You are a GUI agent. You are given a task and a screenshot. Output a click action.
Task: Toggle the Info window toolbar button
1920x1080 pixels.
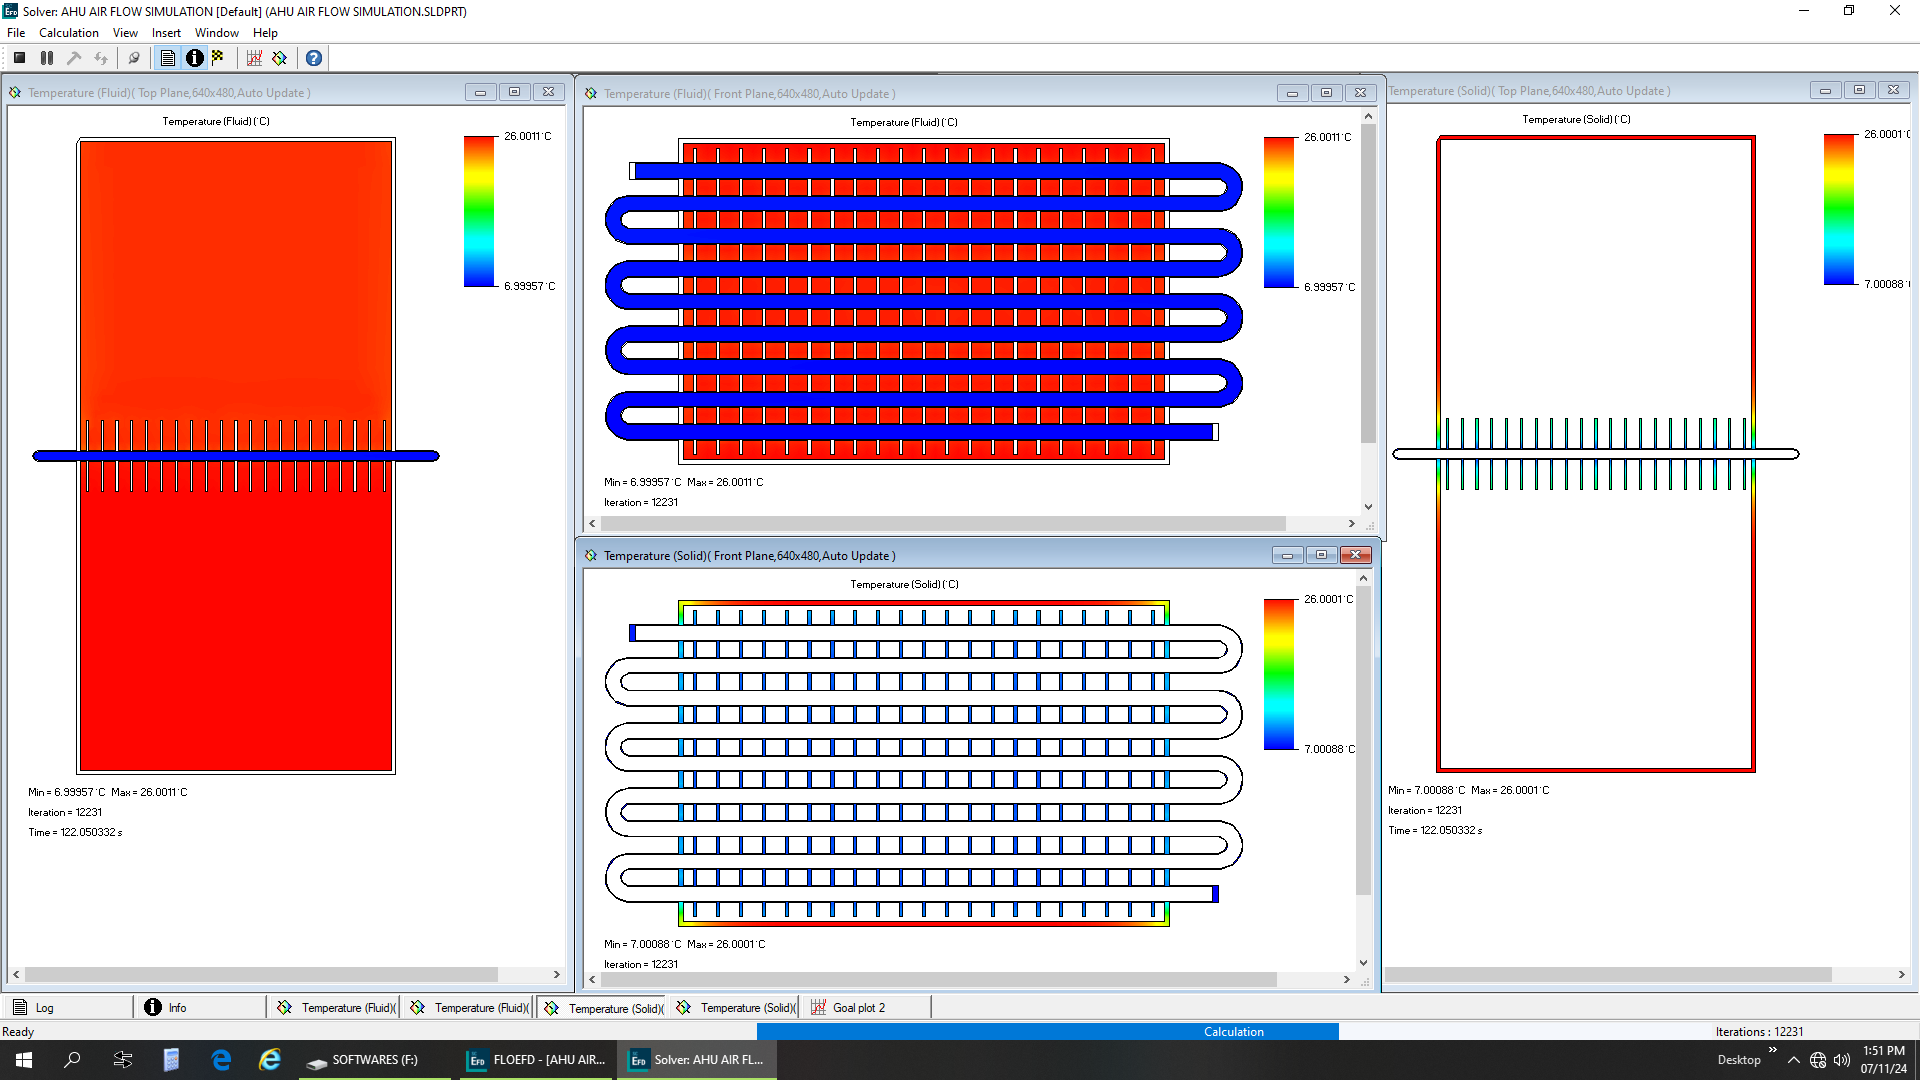point(194,58)
